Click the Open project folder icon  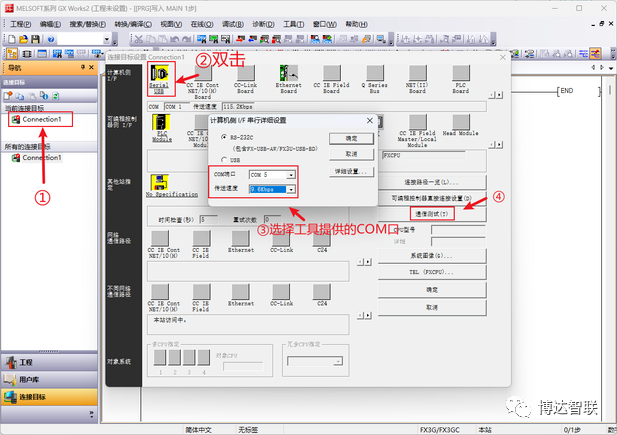point(24,39)
